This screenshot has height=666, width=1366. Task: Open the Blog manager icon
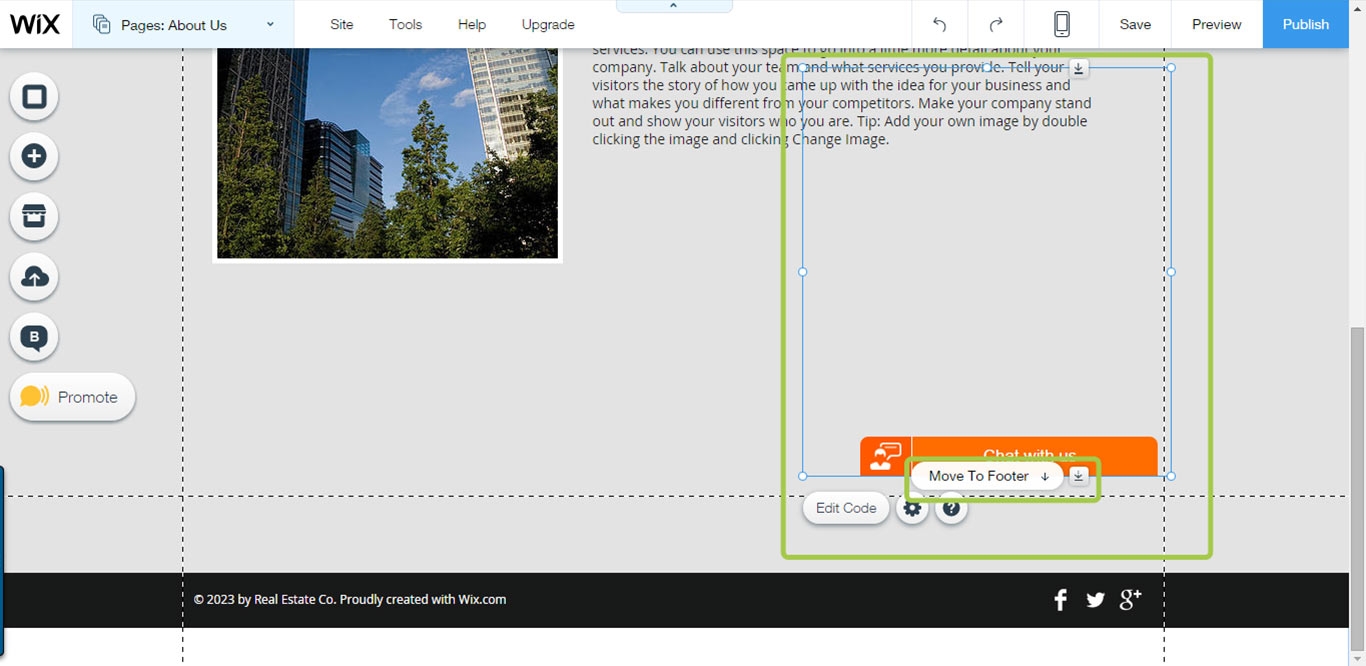[34, 337]
